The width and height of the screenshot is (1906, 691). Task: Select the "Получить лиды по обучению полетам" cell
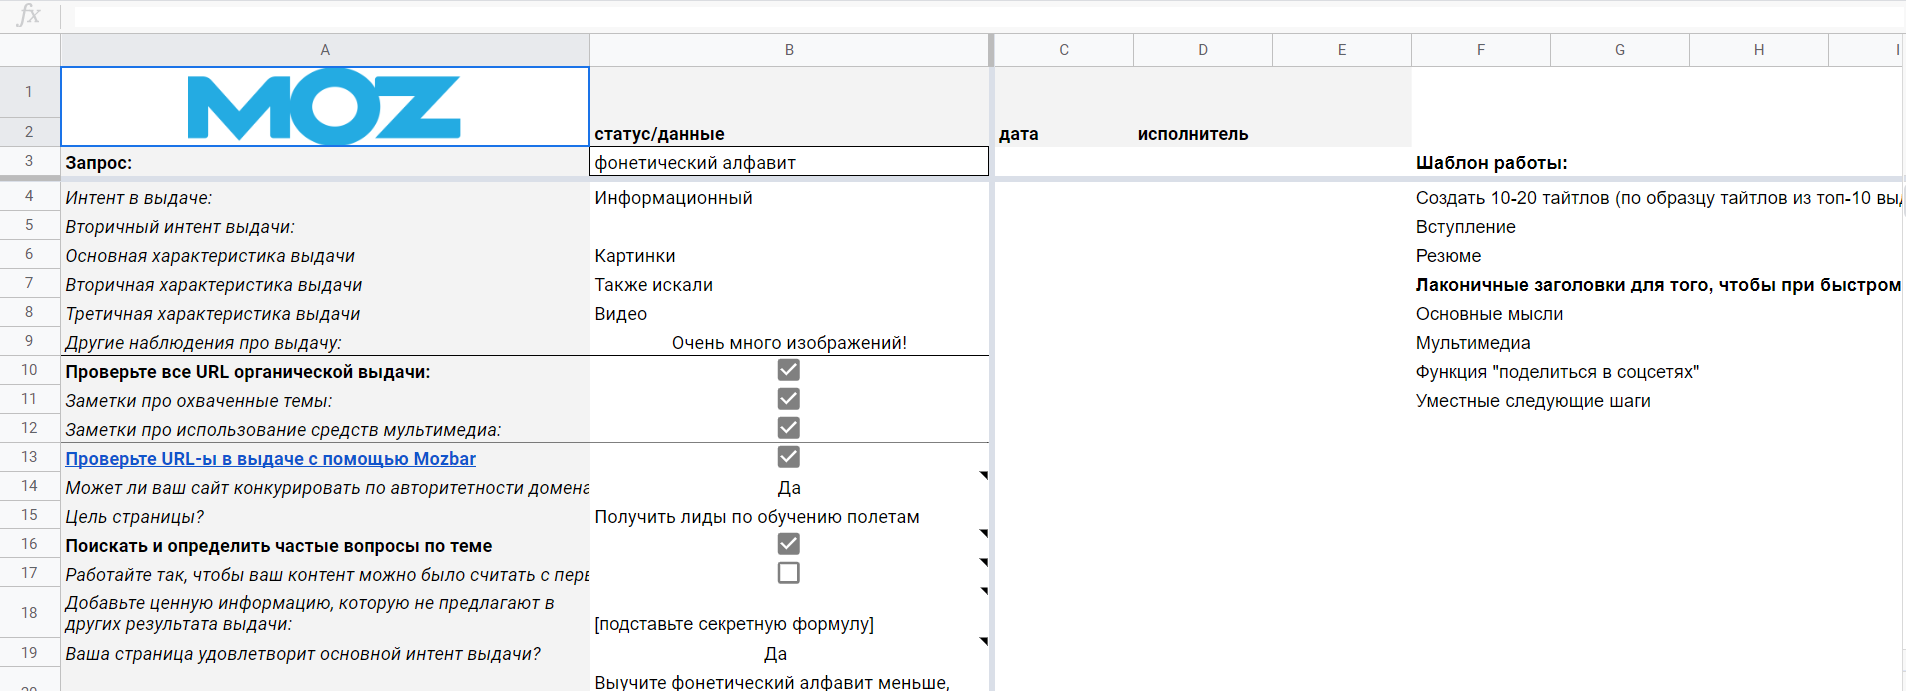pyautogui.click(x=757, y=517)
